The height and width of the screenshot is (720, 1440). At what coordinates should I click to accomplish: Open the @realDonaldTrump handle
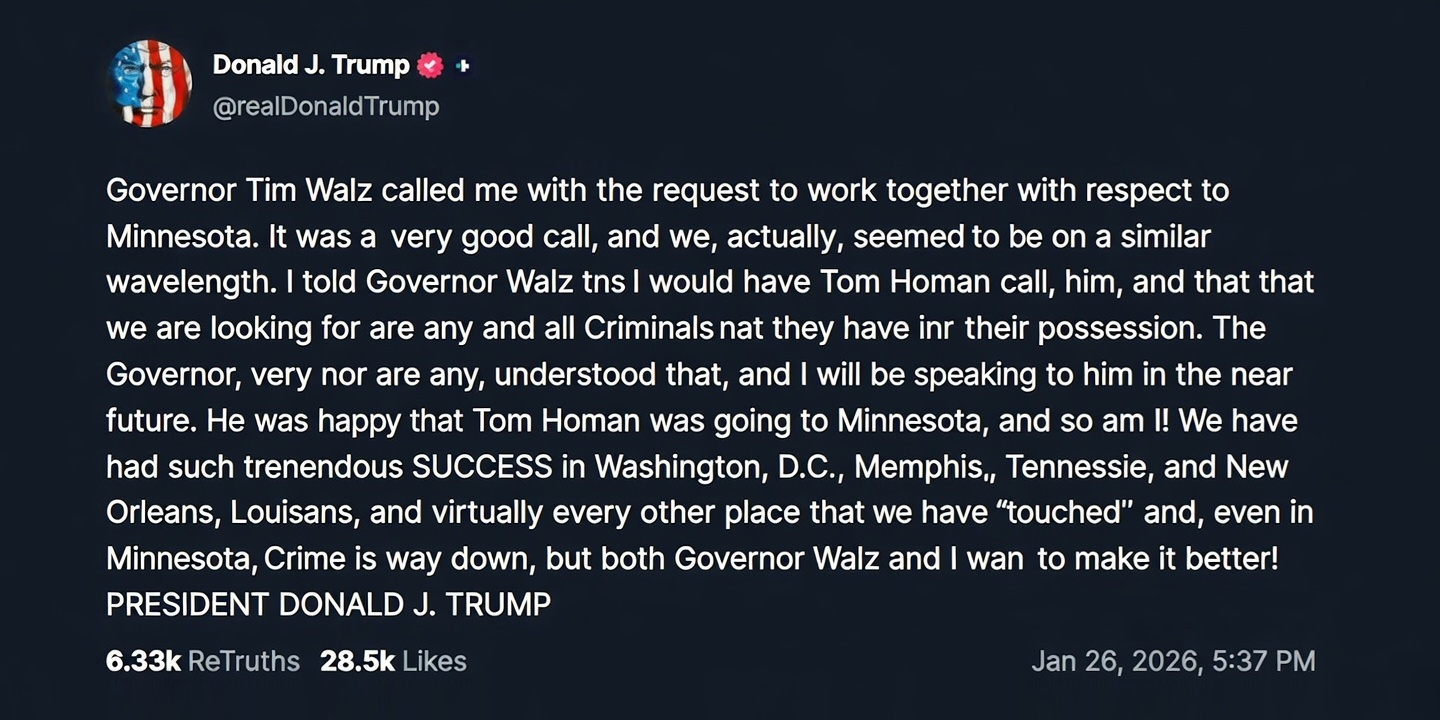[x=325, y=106]
